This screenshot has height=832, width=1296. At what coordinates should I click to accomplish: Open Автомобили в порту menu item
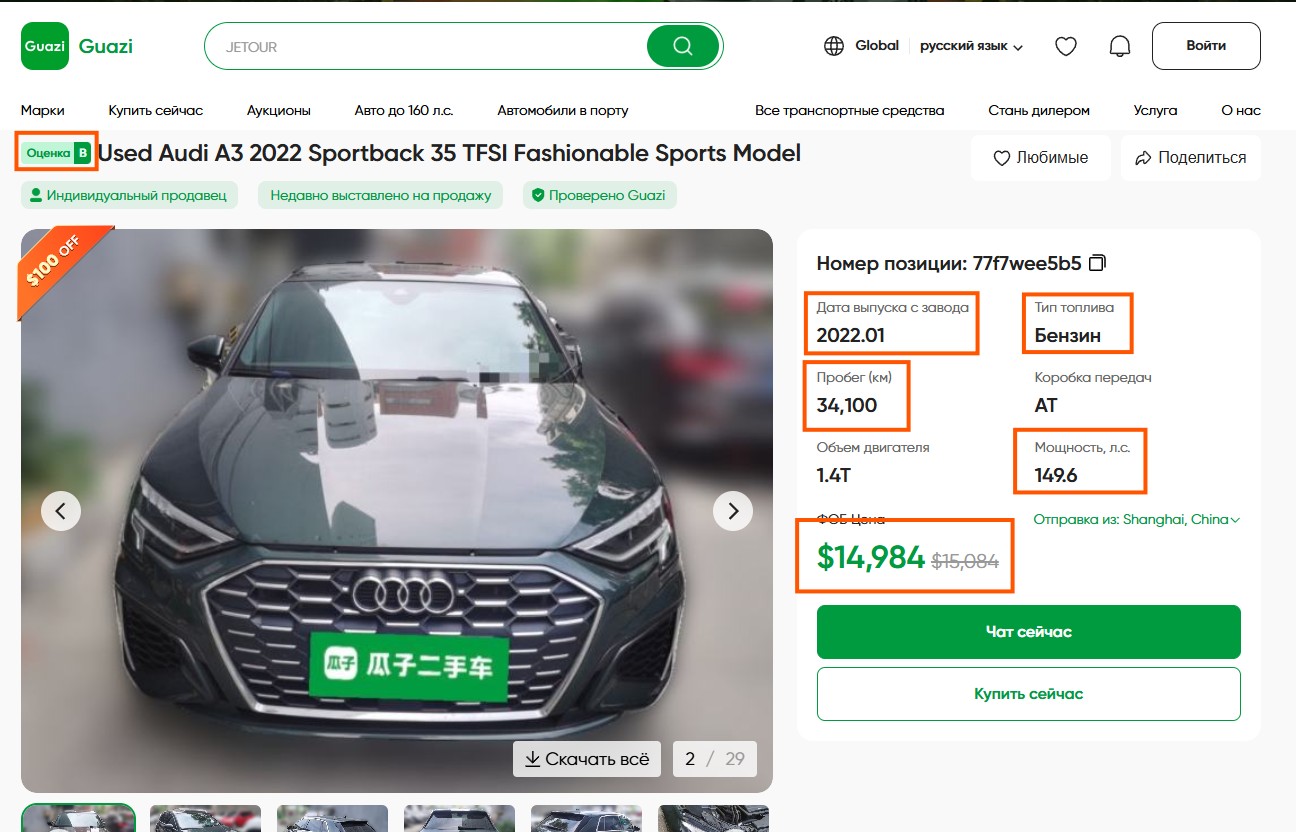point(563,110)
